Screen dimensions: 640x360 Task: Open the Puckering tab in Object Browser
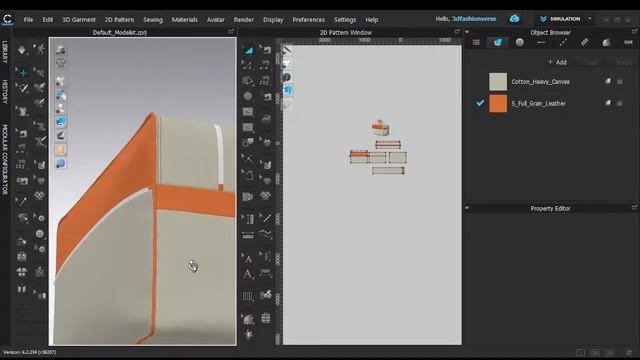(584, 42)
